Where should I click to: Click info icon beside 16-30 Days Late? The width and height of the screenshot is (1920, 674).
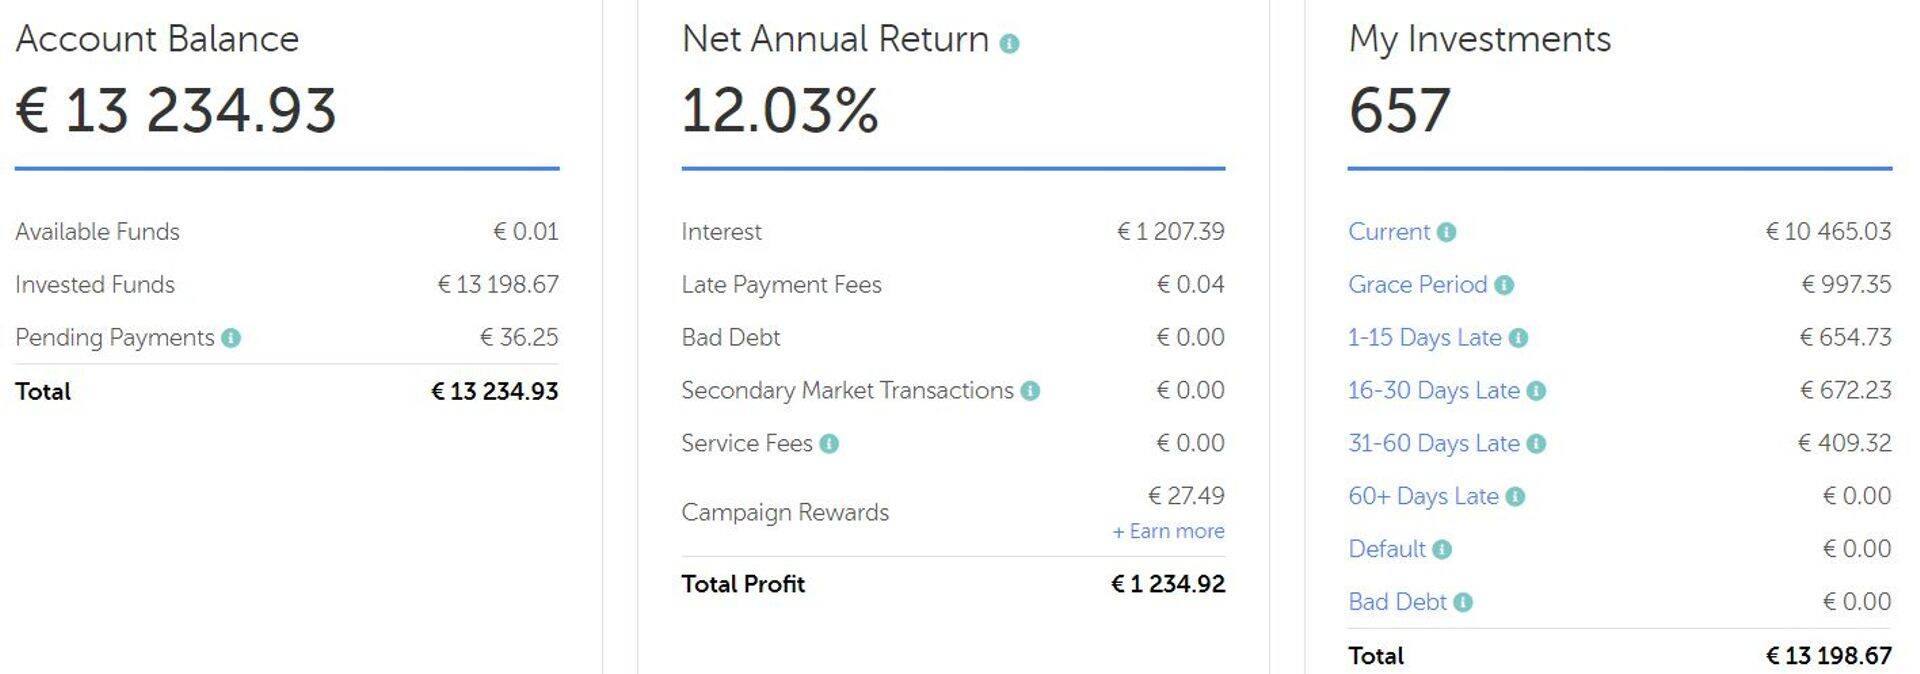pyautogui.click(x=1536, y=391)
